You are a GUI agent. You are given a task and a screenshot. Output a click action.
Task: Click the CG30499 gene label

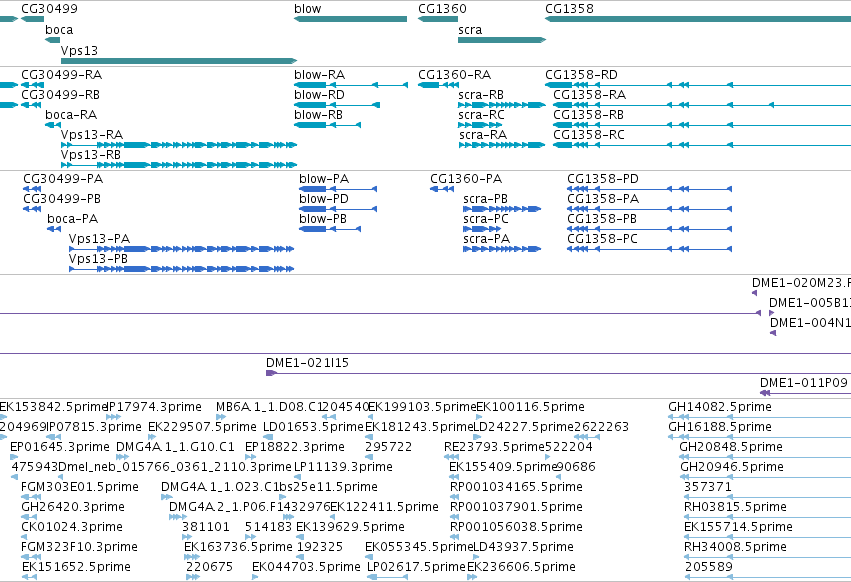[x=49, y=9]
